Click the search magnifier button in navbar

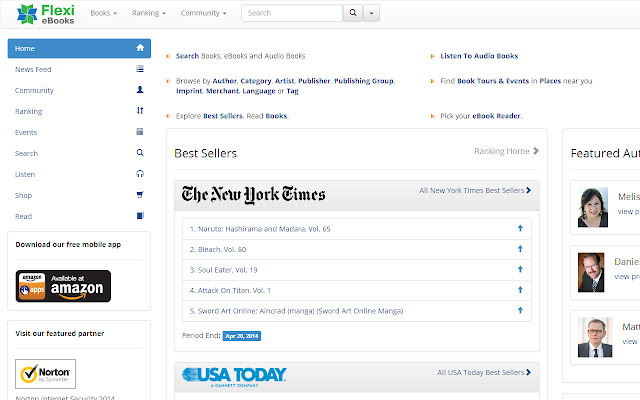pyautogui.click(x=352, y=13)
